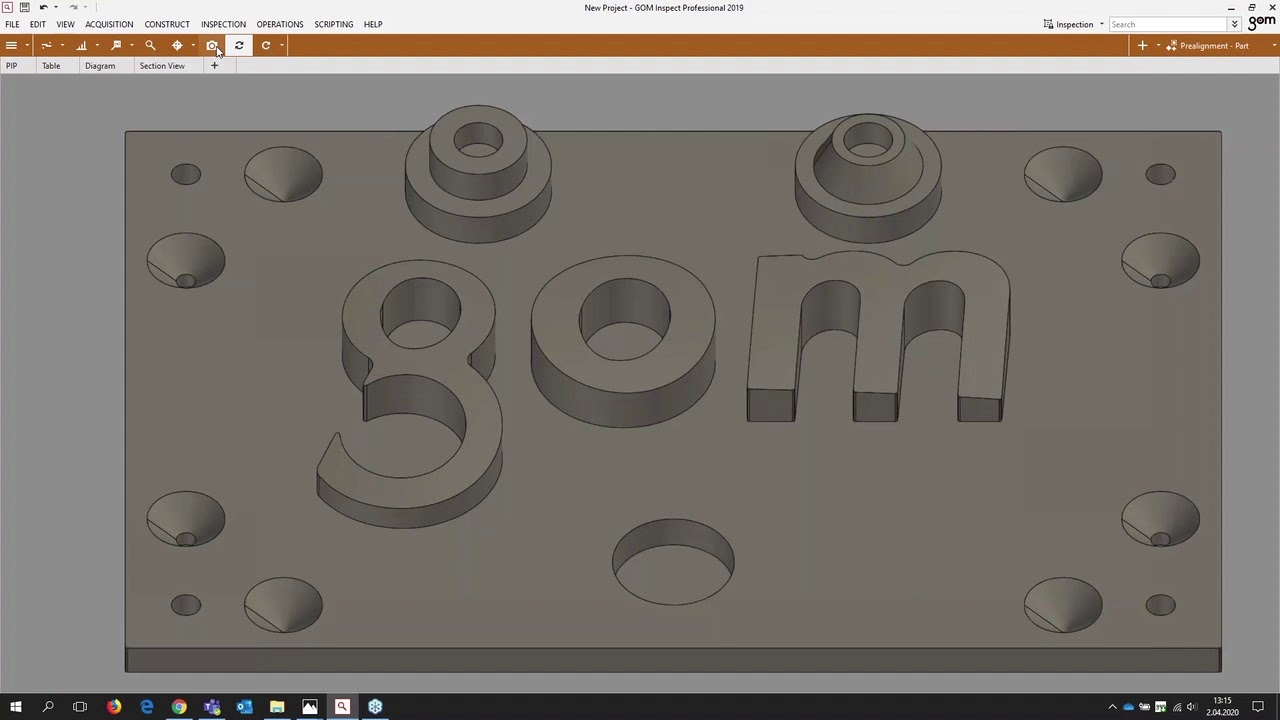This screenshot has width=1280, height=720.
Task: Open Outlook from the taskbar
Action: pos(244,707)
